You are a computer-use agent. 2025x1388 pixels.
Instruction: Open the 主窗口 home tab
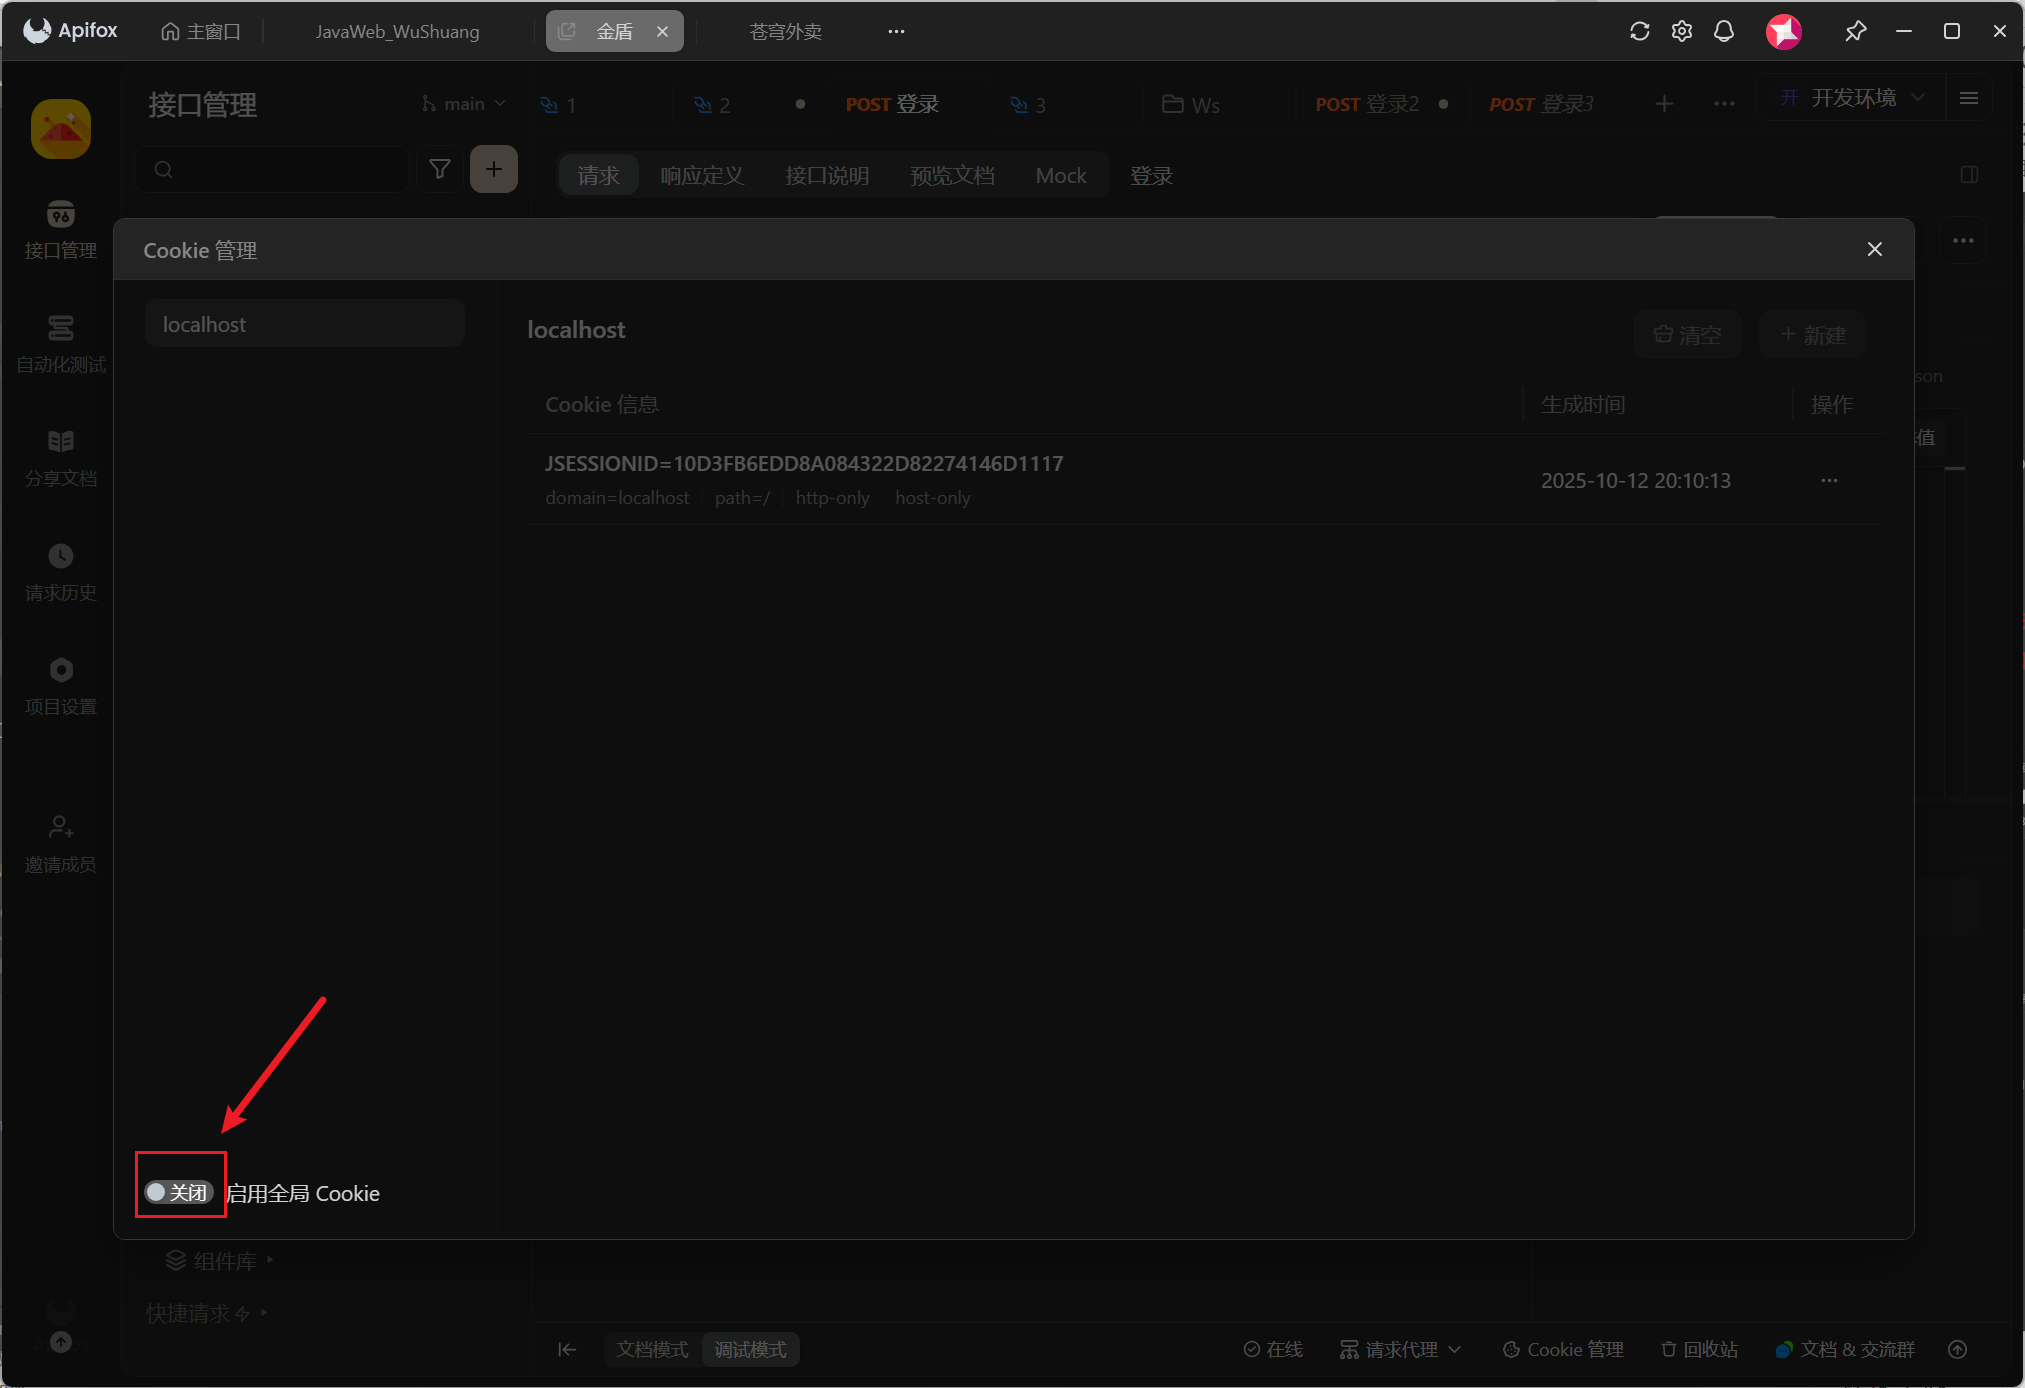click(x=201, y=31)
